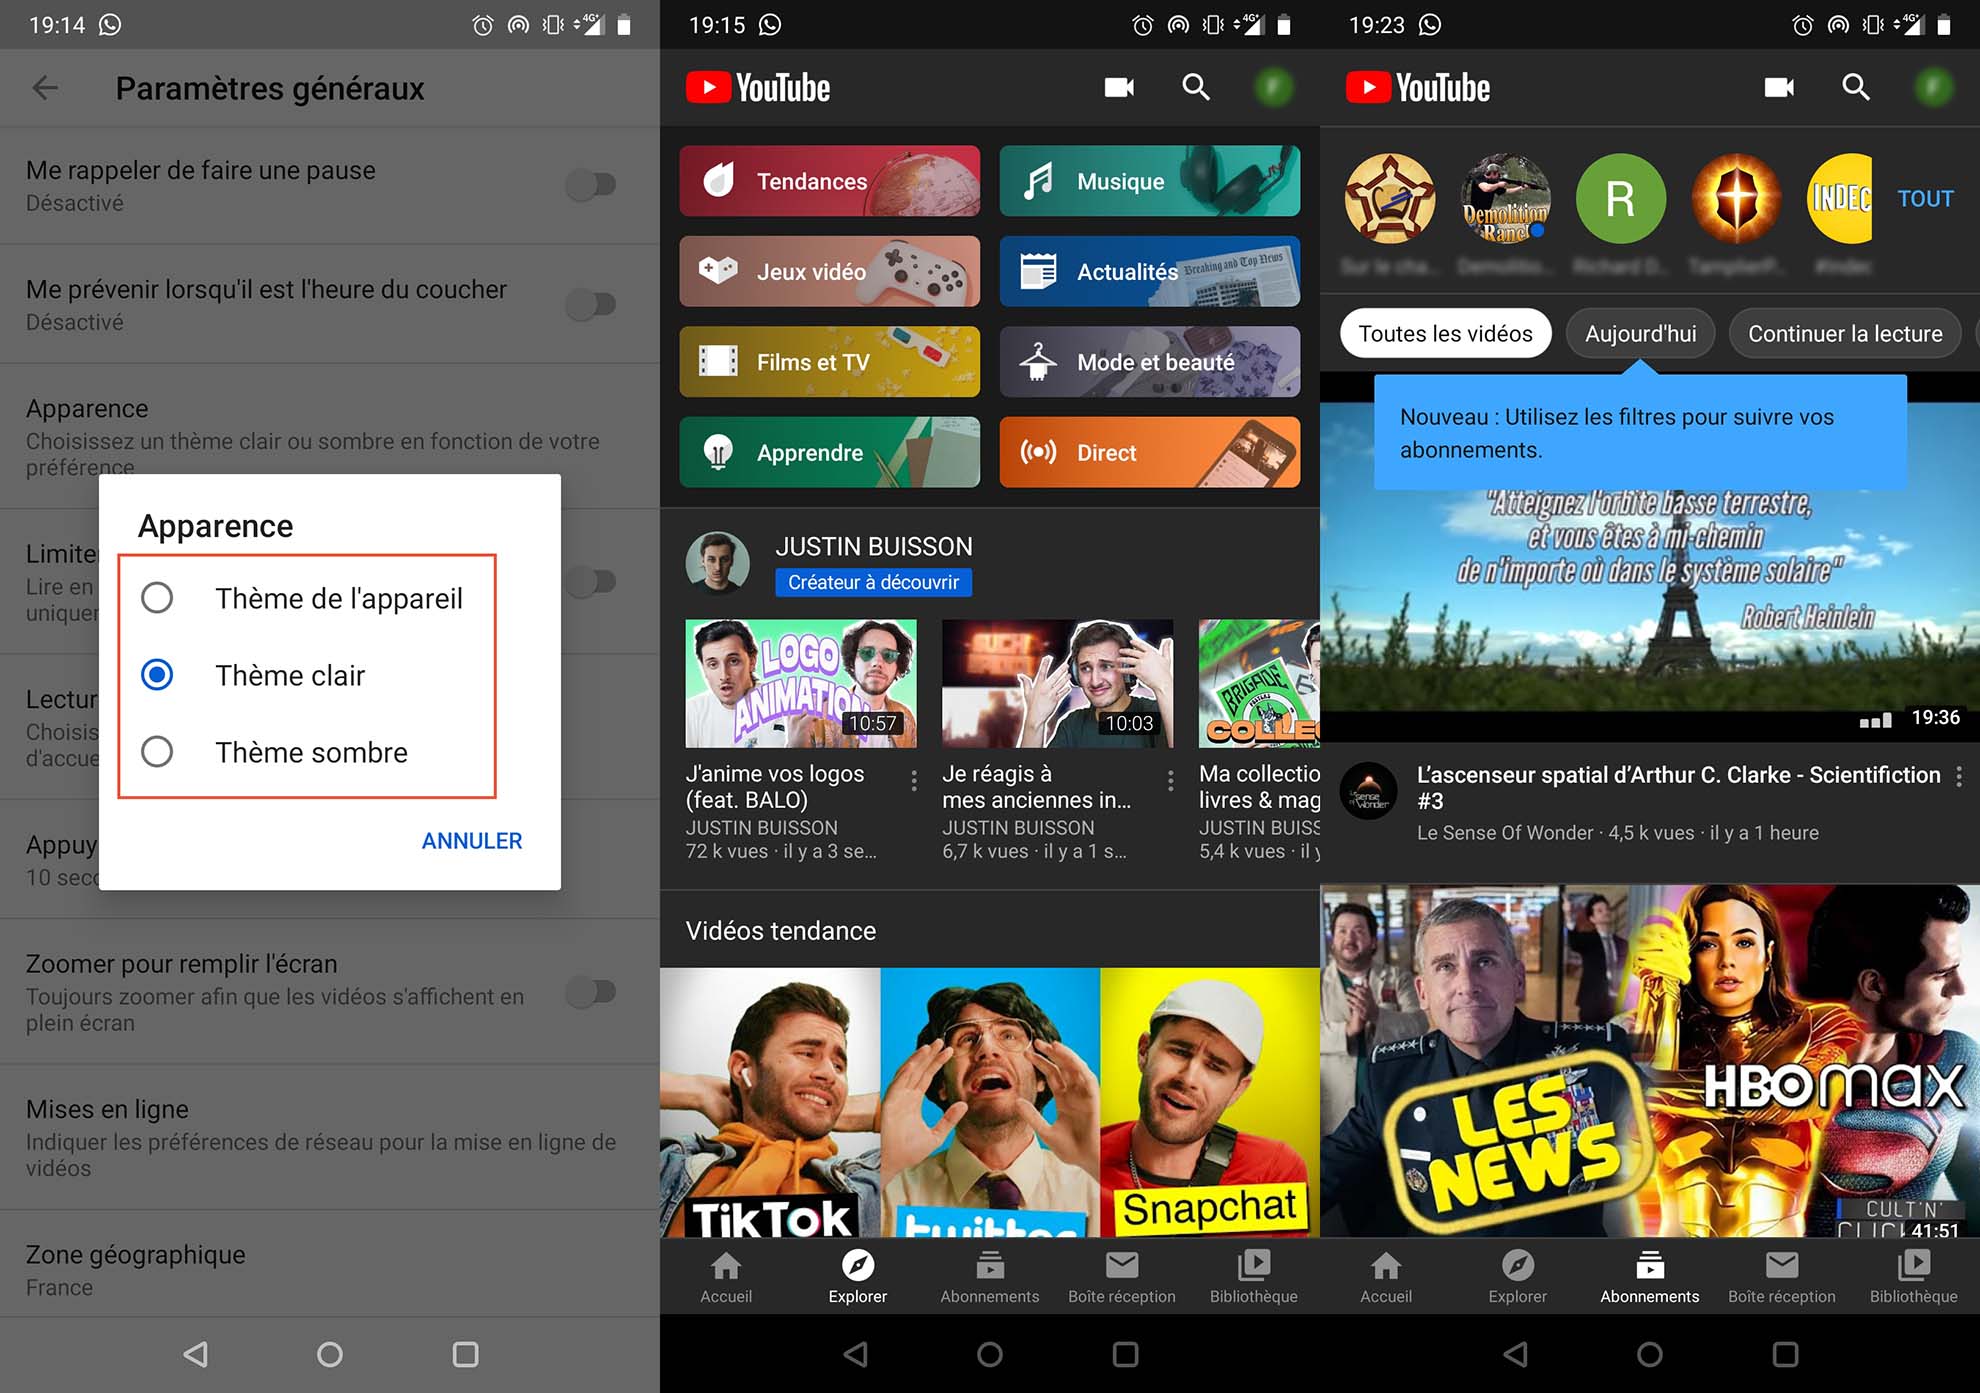Tap Android home button in middle screen
The width and height of the screenshot is (1980, 1393).
click(x=990, y=1354)
